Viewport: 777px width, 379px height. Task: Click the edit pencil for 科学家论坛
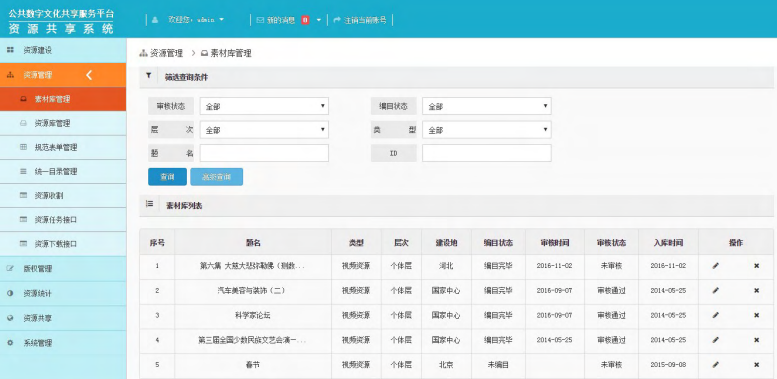point(715,315)
